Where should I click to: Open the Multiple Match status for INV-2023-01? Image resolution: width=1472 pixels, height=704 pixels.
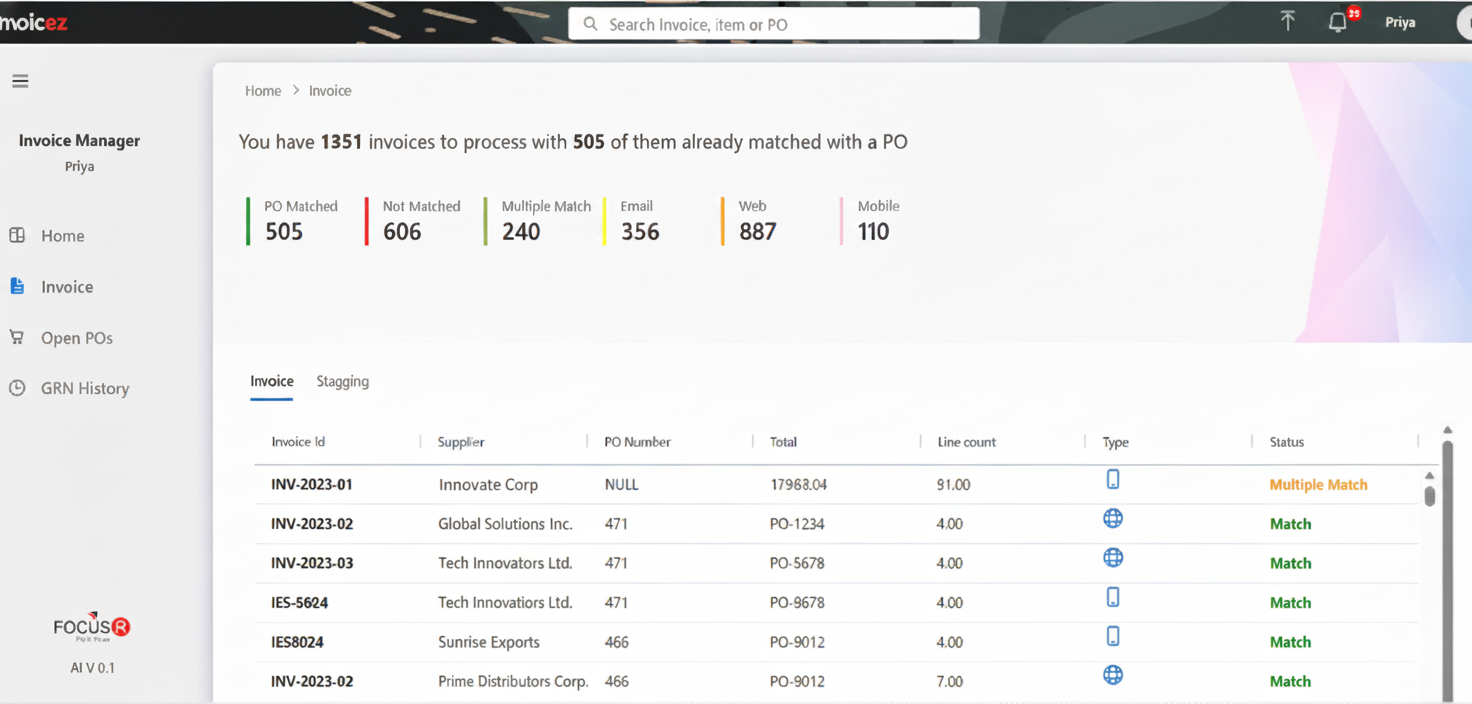[1318, 484]
